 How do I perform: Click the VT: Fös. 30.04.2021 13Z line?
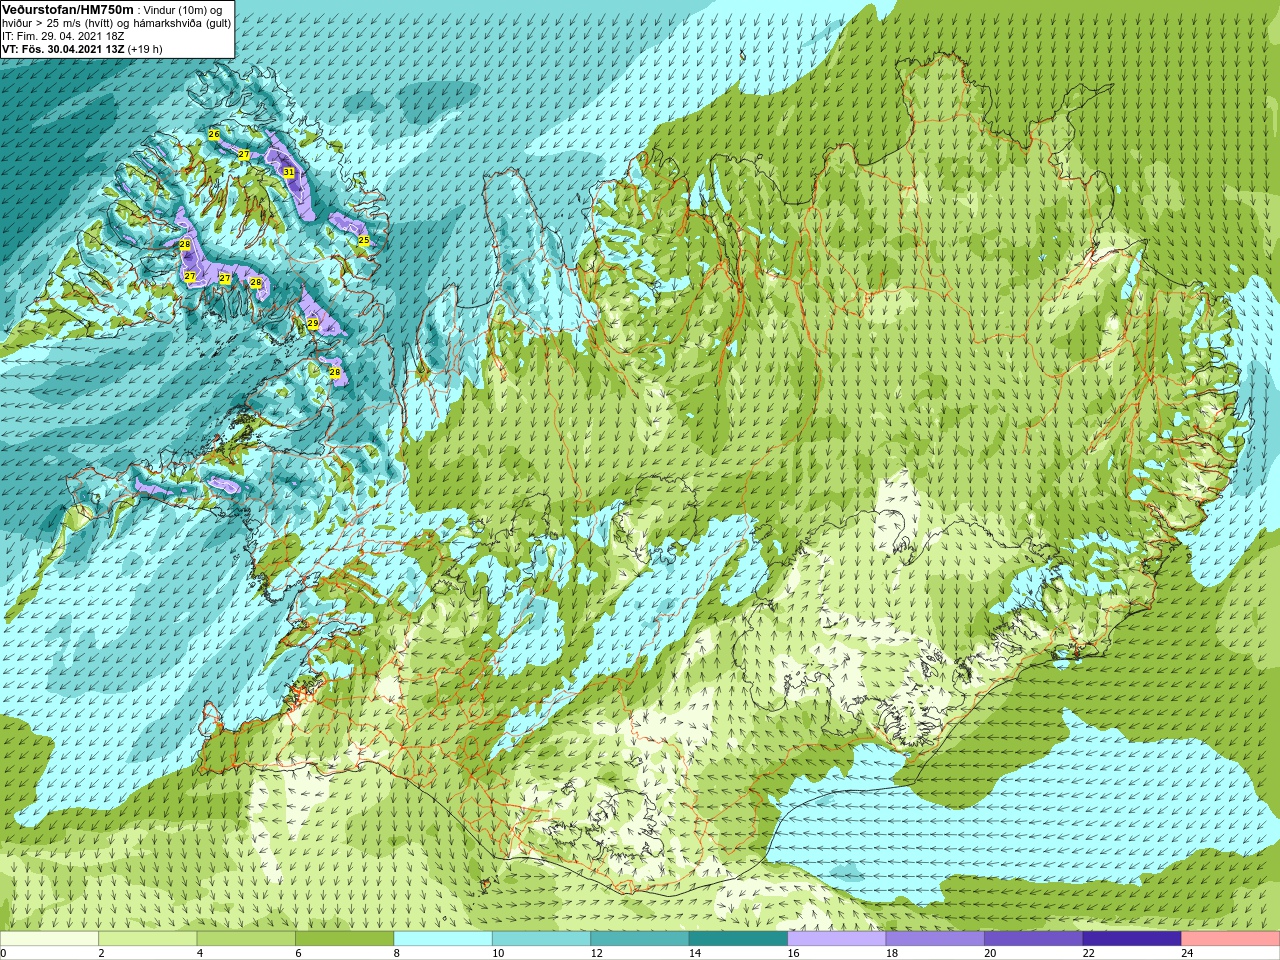click(x=63, y=49)
